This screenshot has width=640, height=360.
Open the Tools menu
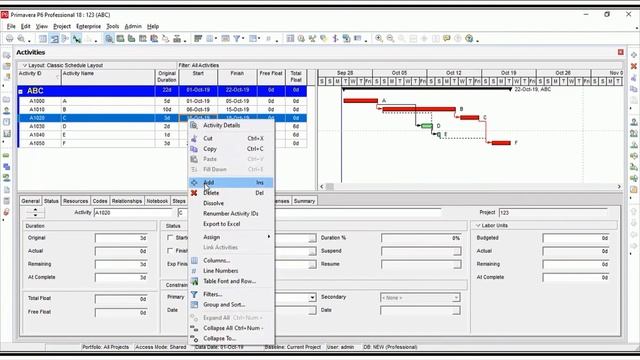[113, 27]
